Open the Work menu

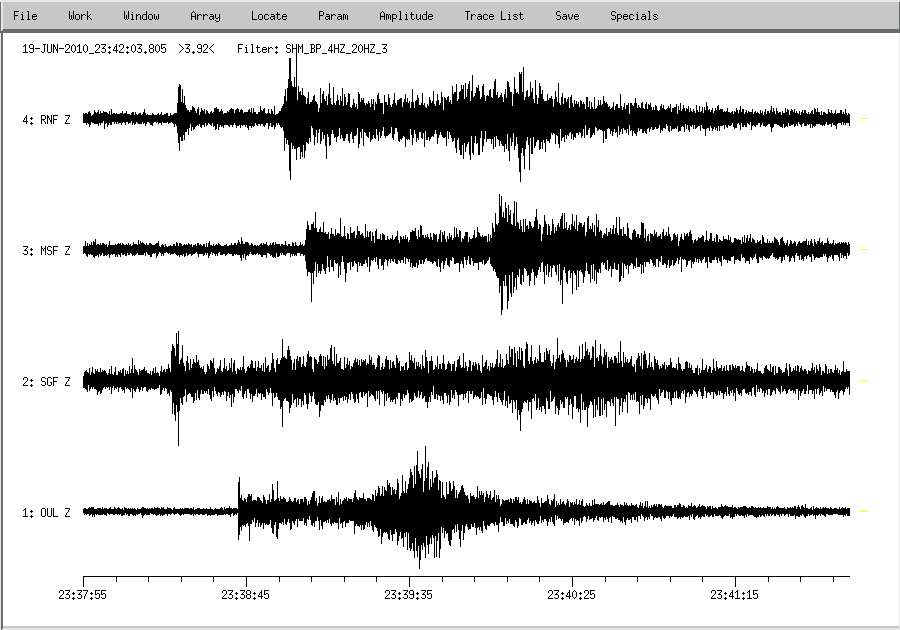tap(80, 16)
